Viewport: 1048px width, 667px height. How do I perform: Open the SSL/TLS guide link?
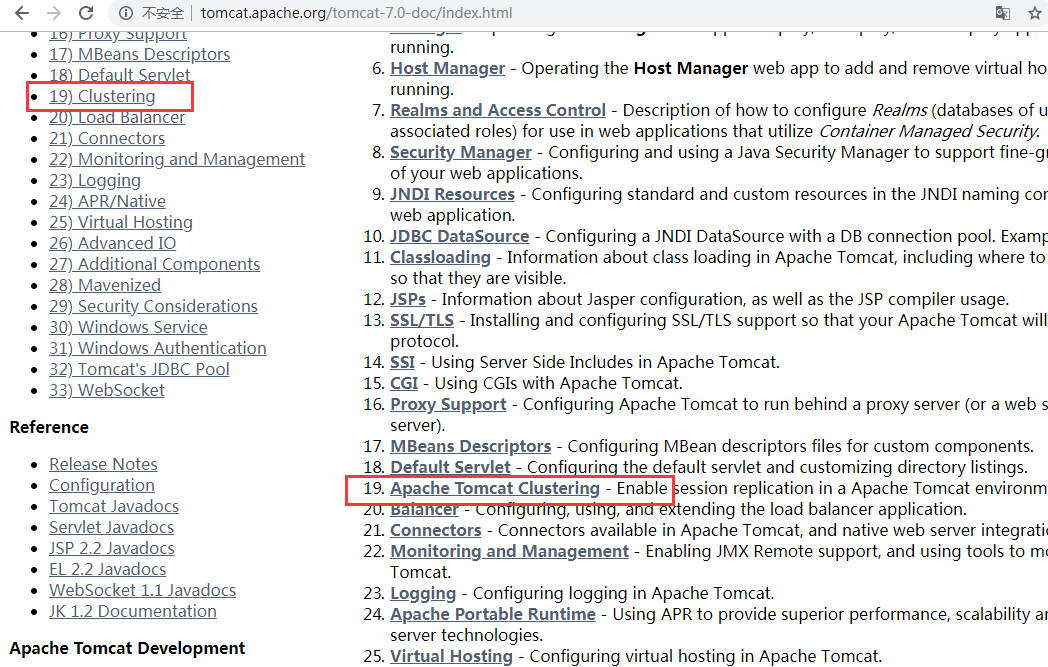(x=422, y=320)
